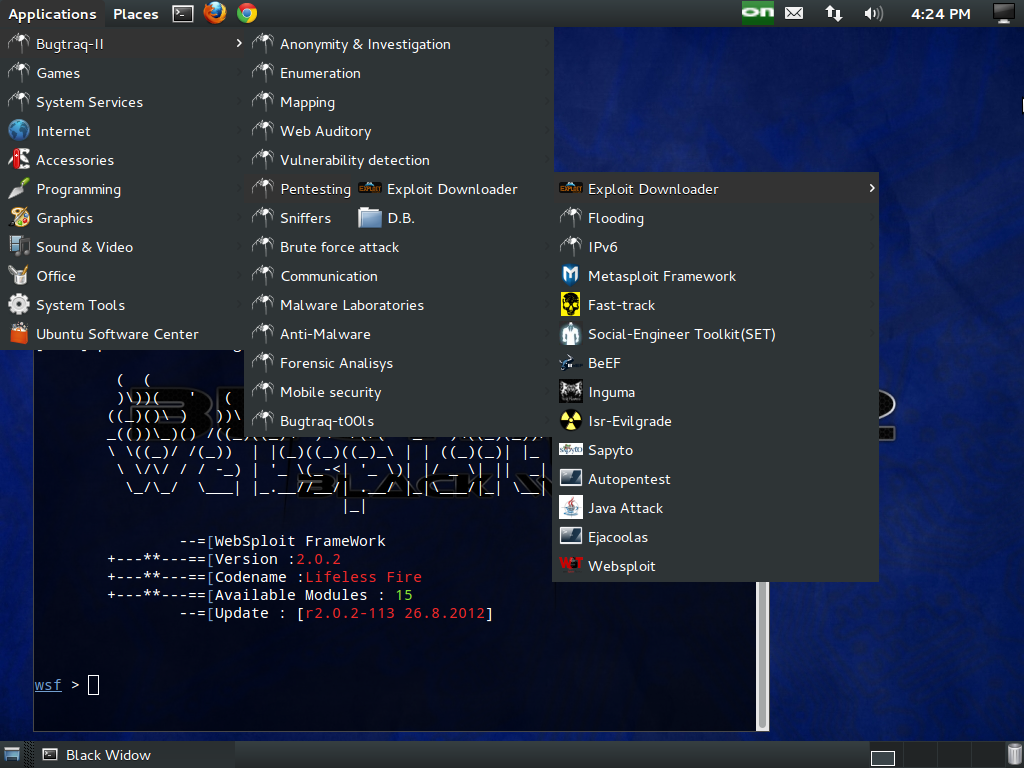Open the Anonymity & Investigation menu

point(400,44)
